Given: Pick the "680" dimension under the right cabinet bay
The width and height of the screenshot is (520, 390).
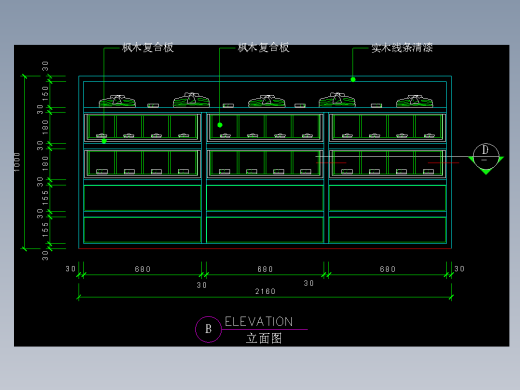Looking at the screenshot, I should coord(387,269).
